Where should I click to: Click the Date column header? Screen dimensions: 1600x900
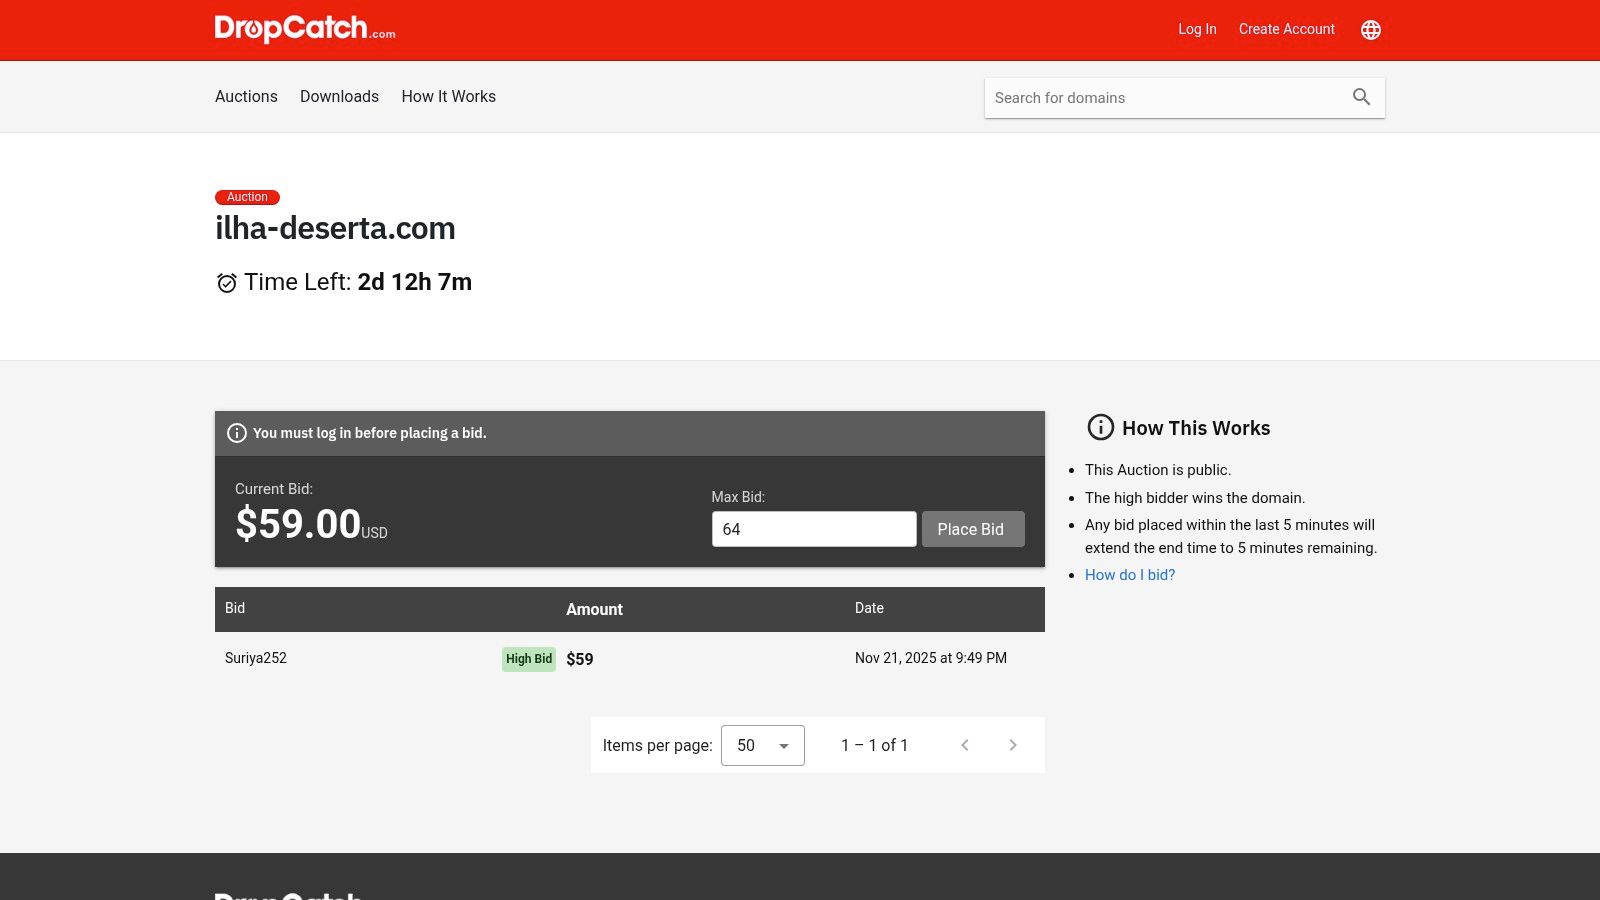point(869,608)
